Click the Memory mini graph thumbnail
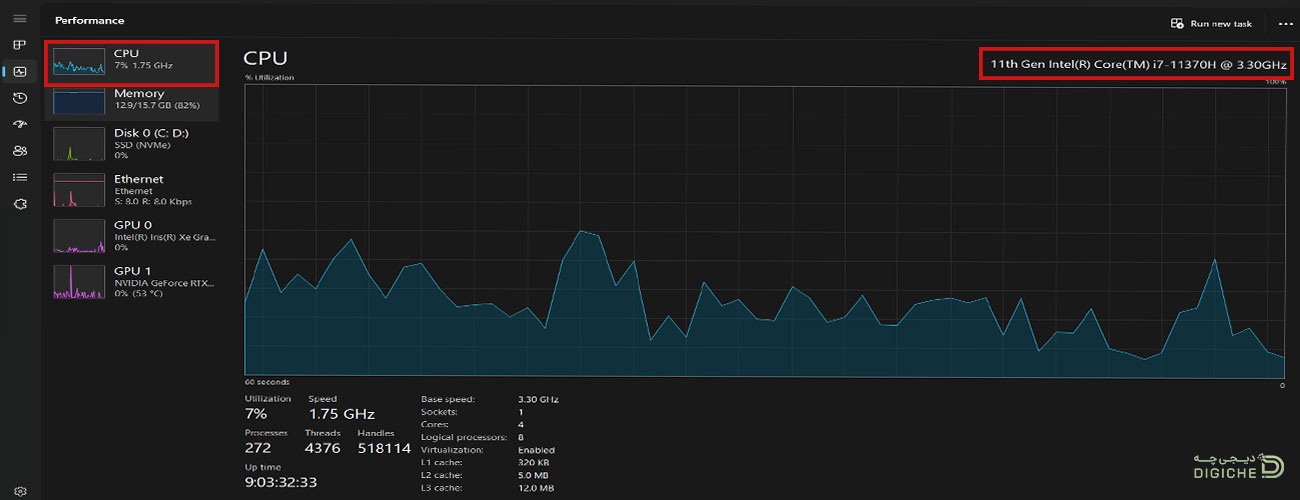The height and width of the screenshot is (500, 1300). click(x=79, y=100)
